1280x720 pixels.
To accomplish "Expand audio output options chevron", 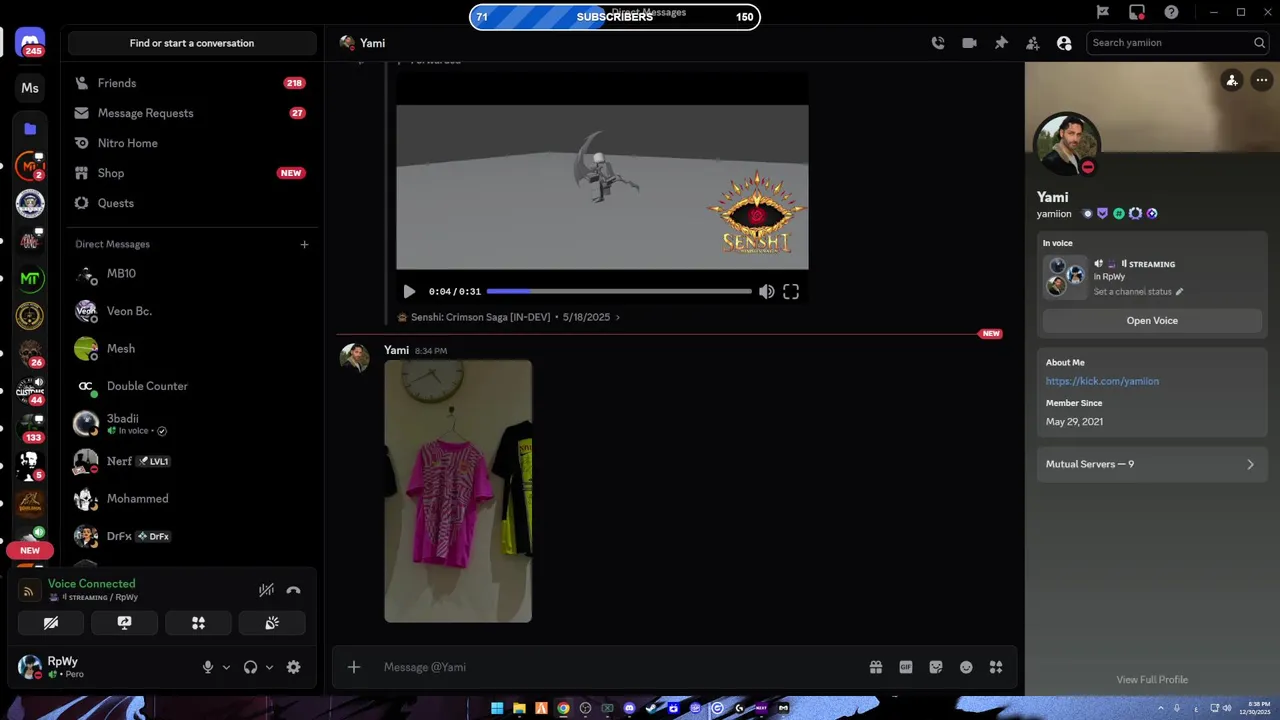I will click(x=269, y=667).
